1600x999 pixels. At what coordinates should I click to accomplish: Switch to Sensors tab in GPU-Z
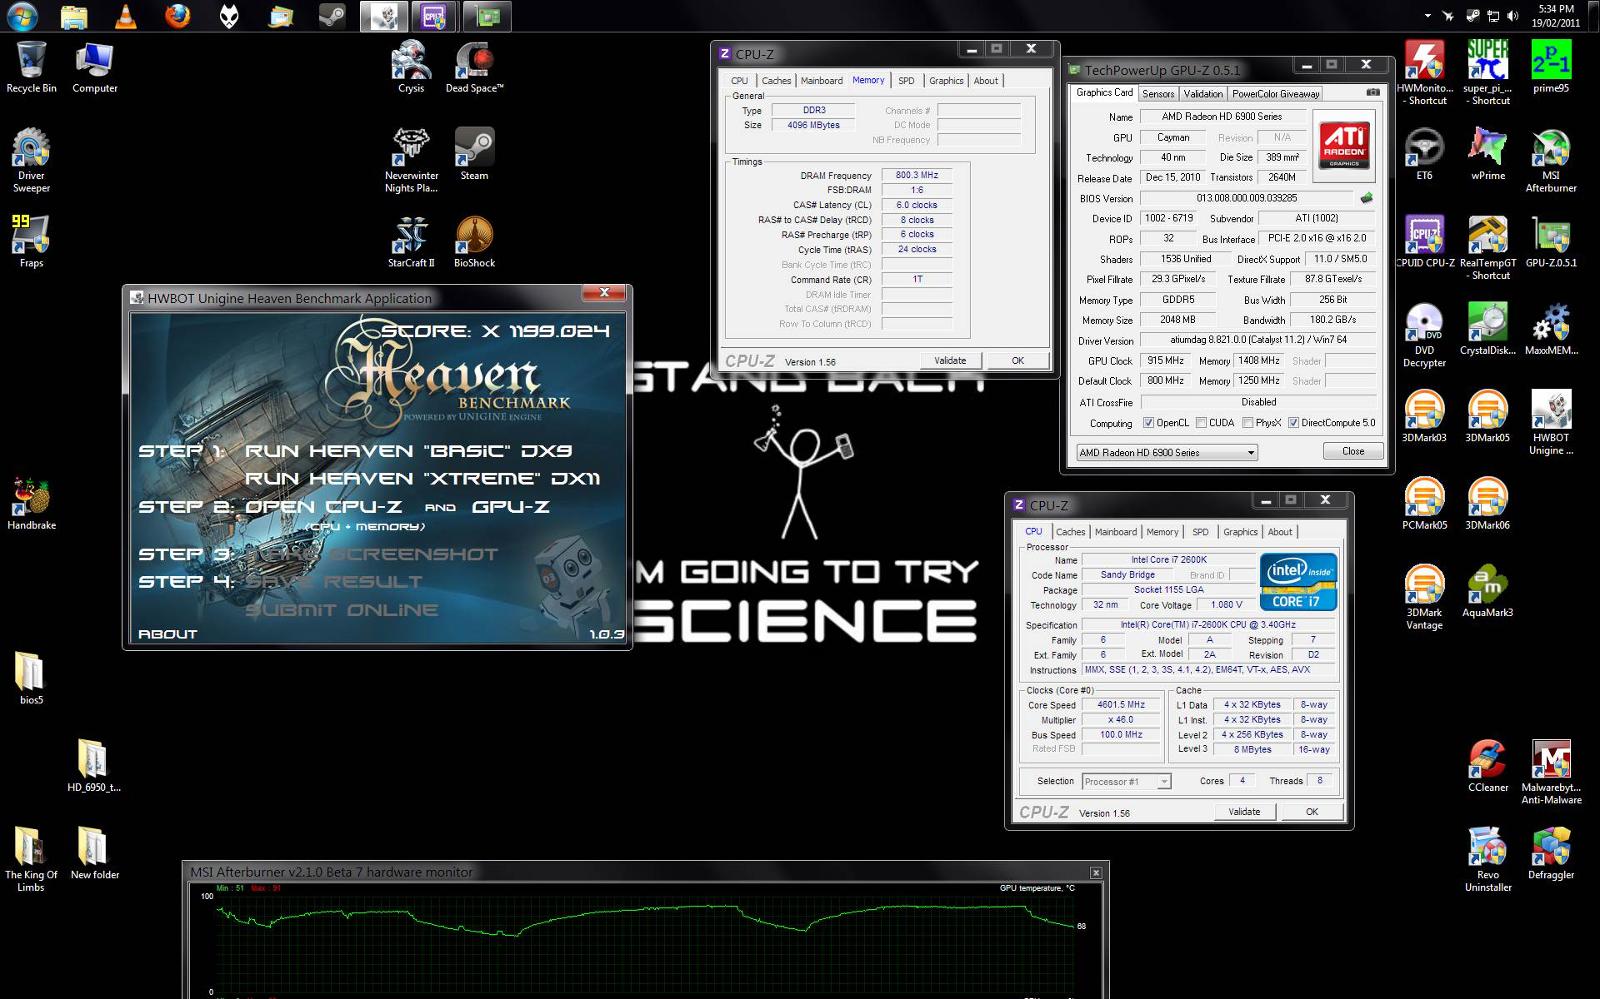1158,94
